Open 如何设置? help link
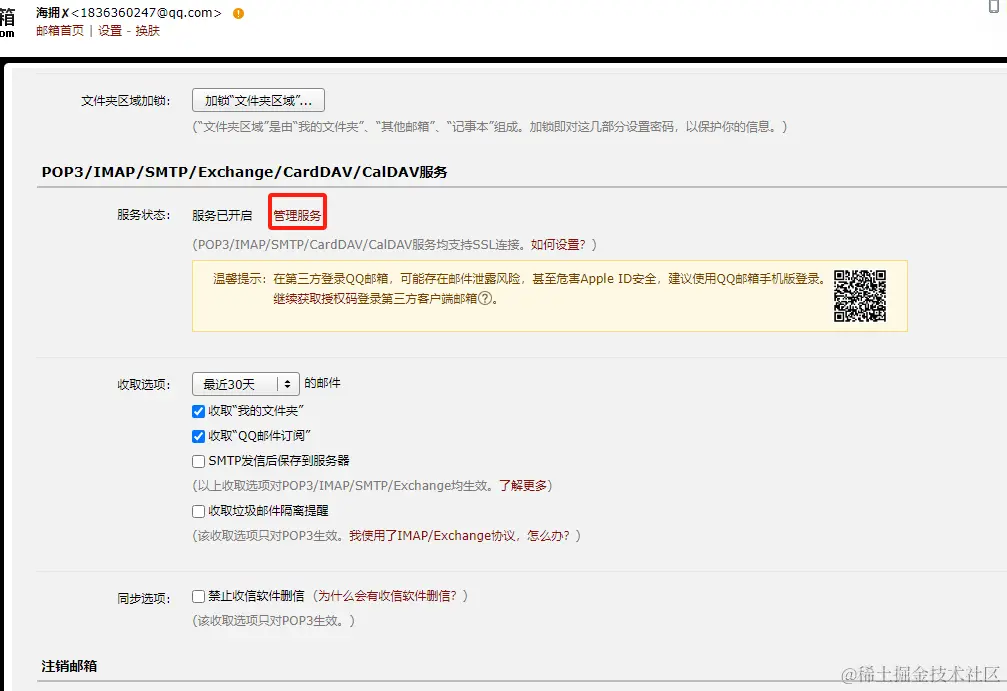 [558, 245]
